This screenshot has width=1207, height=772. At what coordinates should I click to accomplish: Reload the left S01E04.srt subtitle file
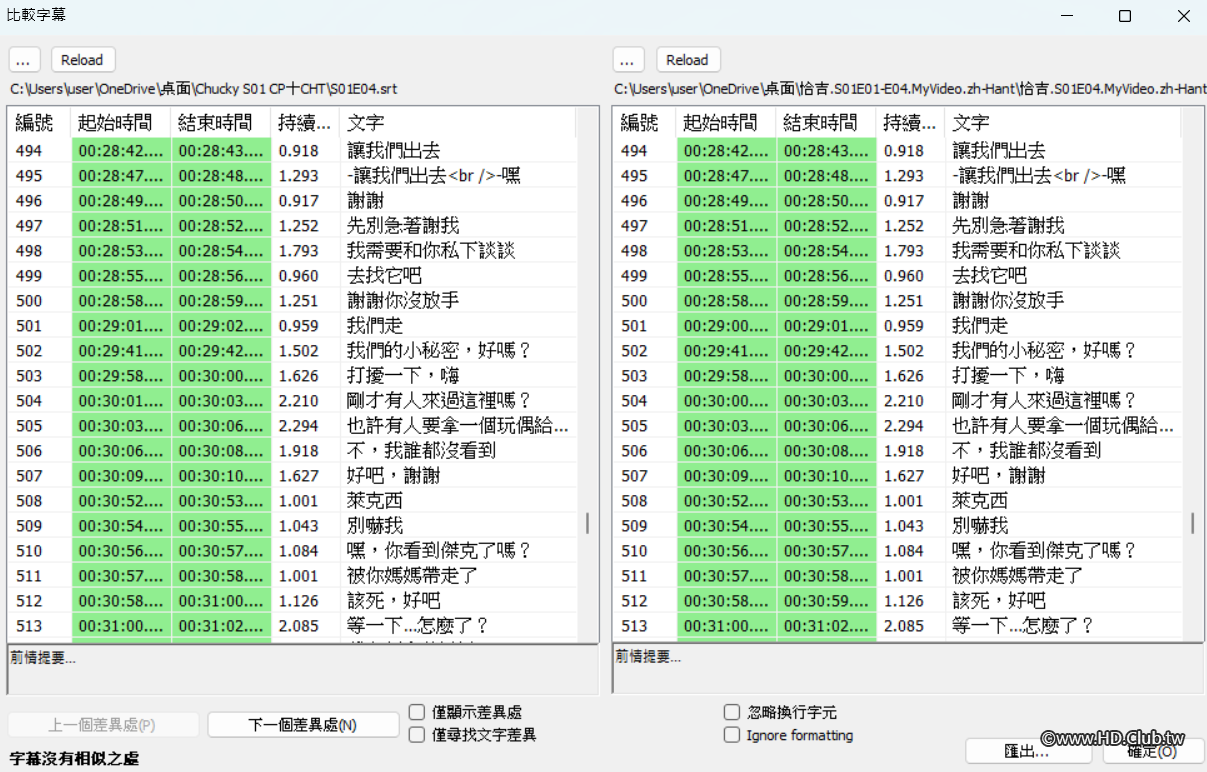pos(82,59)
